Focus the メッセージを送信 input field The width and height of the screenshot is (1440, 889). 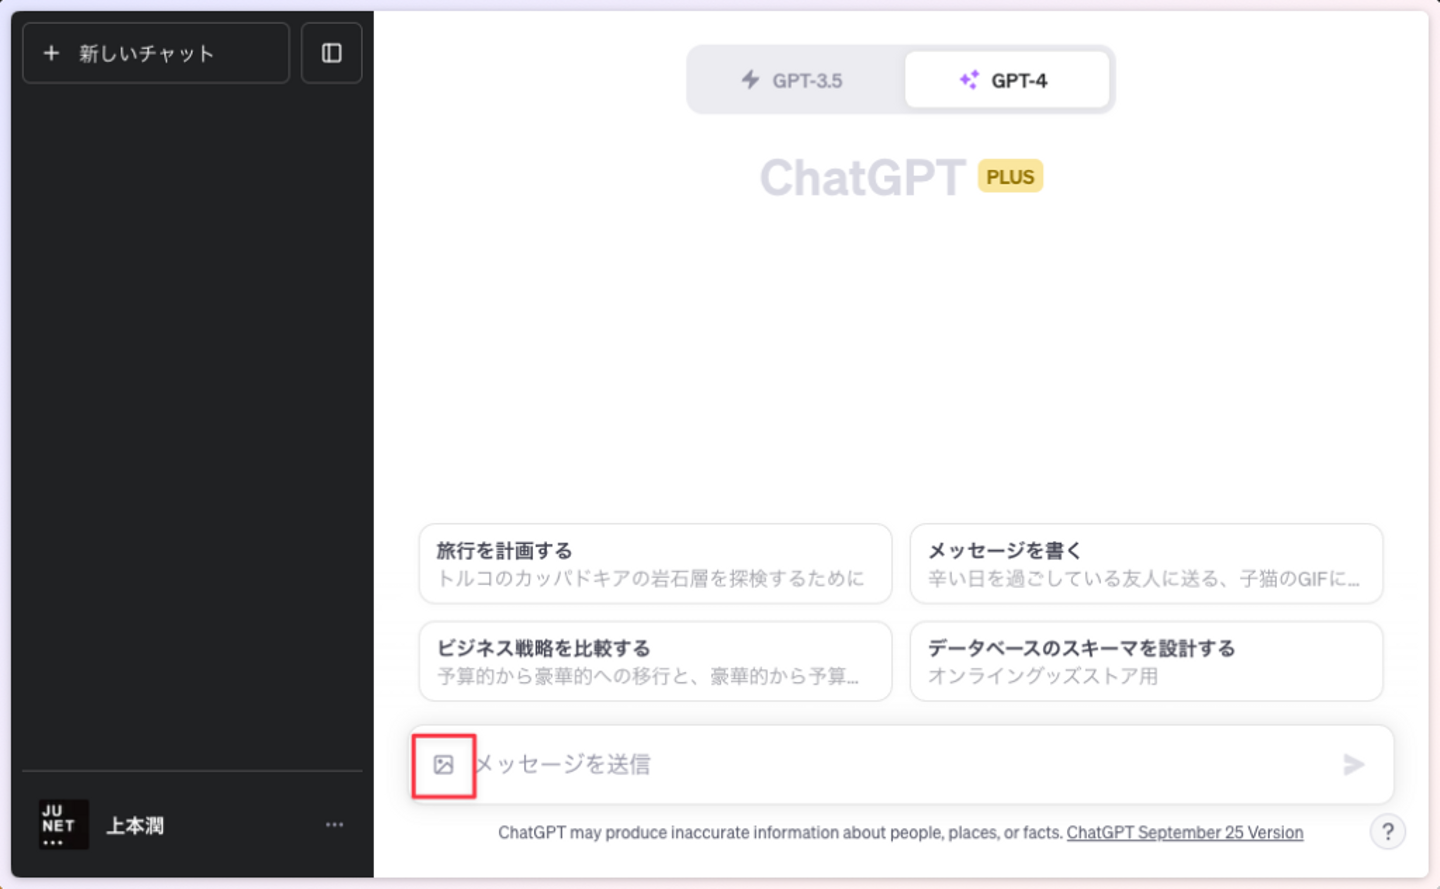pos(900,765)
